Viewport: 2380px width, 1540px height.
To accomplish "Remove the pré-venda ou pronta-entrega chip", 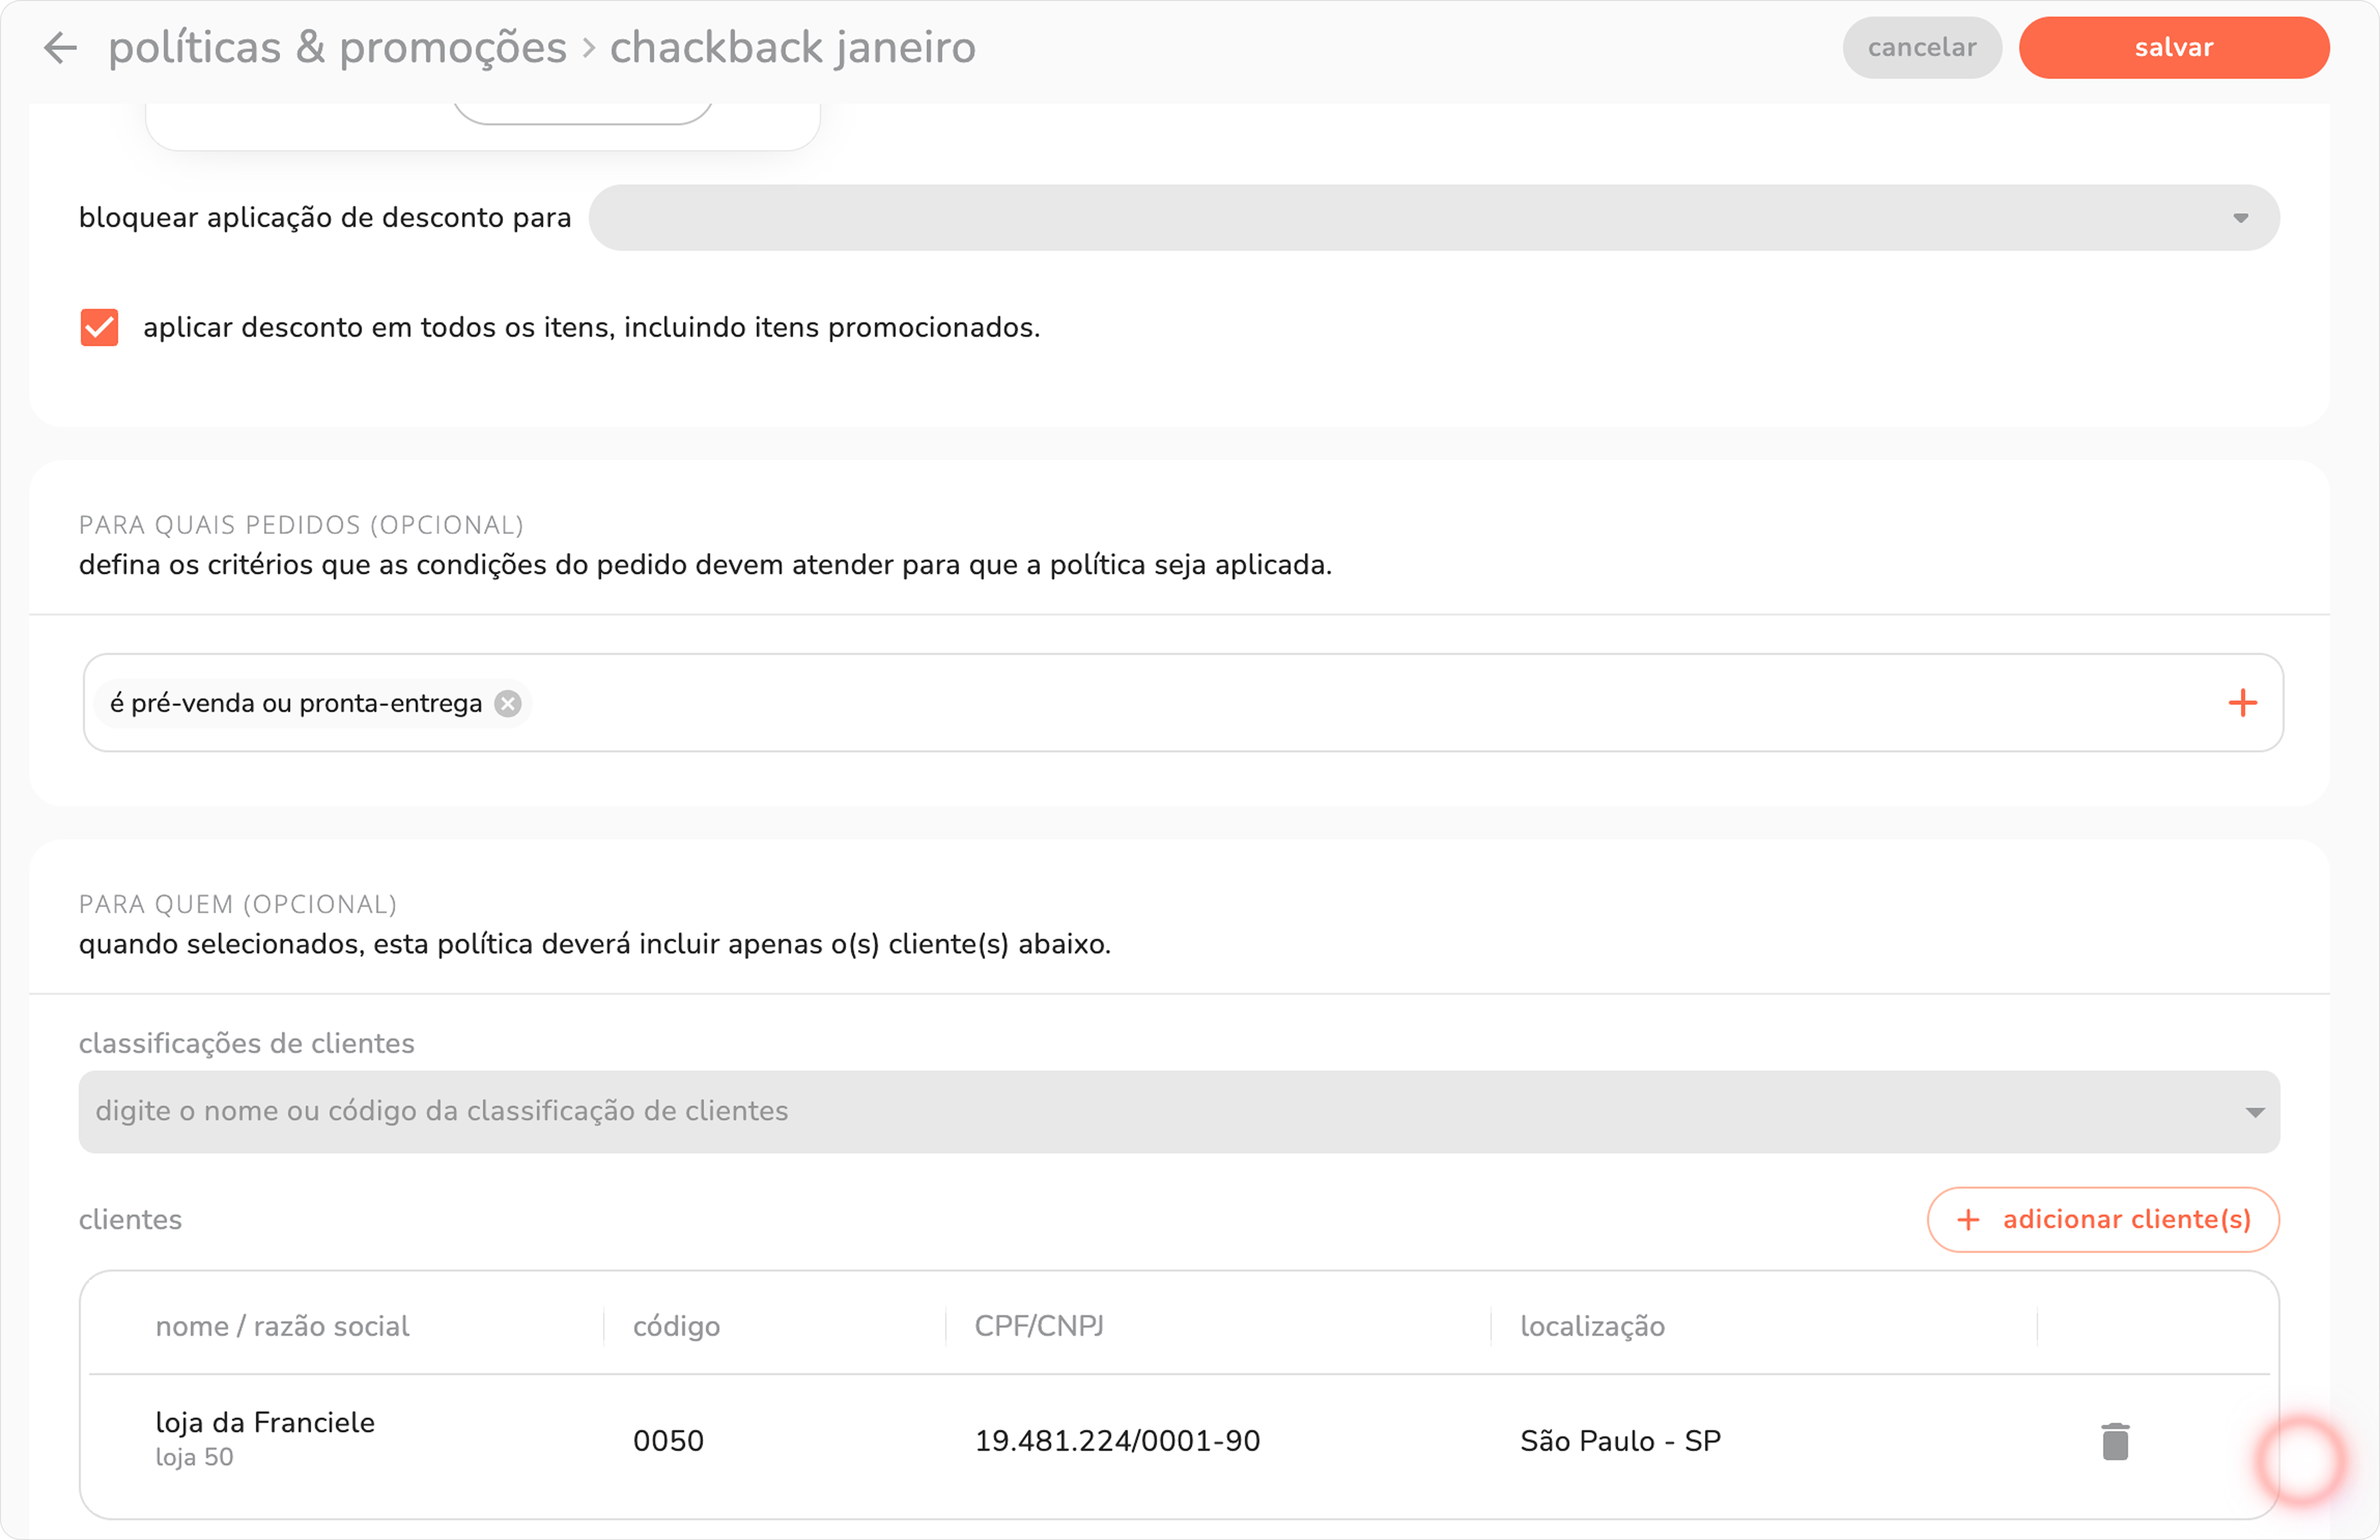I will point(508,704).
